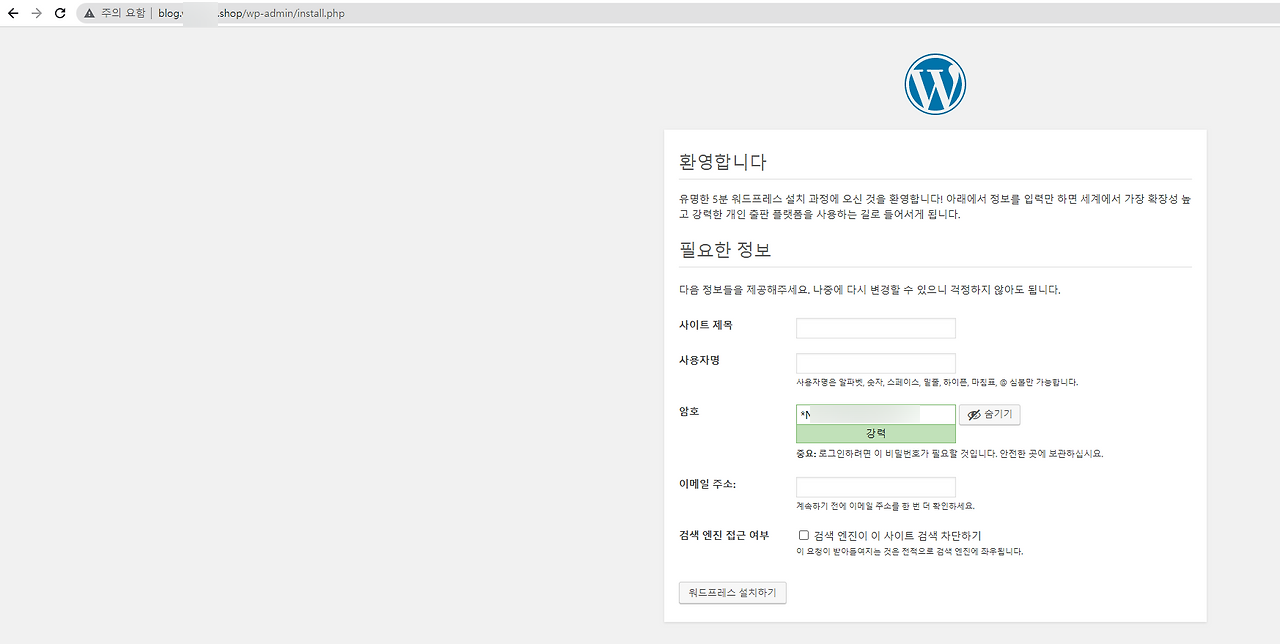Screen dimensions: 1280x644
Task: Focus the 사이트 제목 text input box
Action: tap(876, 328)
